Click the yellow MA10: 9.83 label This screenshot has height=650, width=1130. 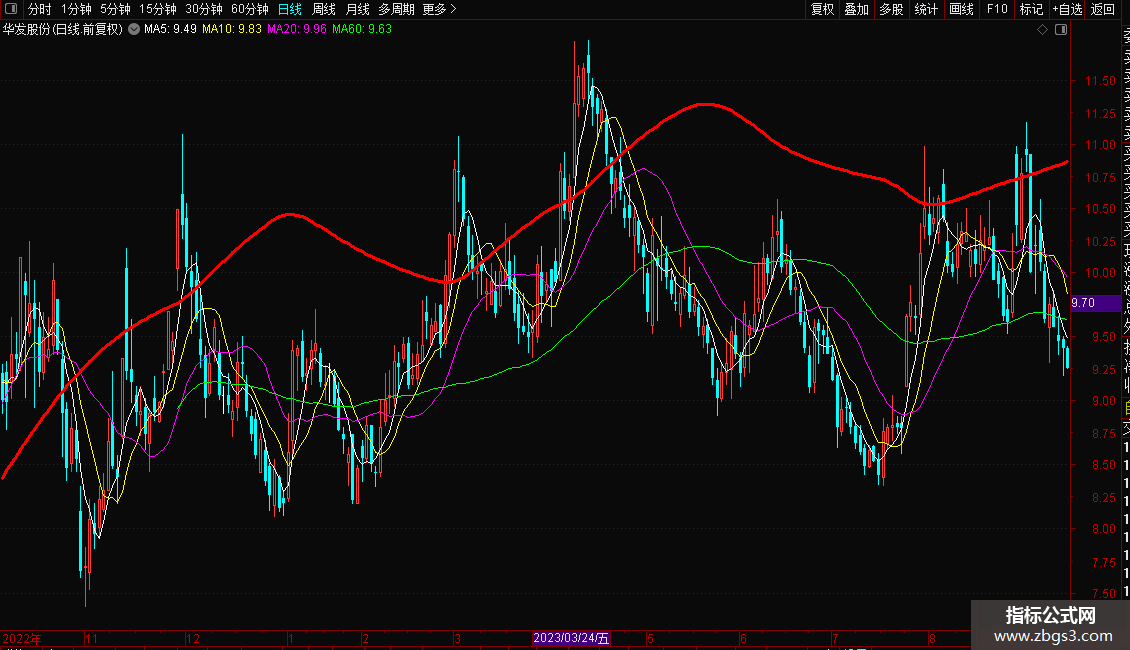click(x=232, y=29)
